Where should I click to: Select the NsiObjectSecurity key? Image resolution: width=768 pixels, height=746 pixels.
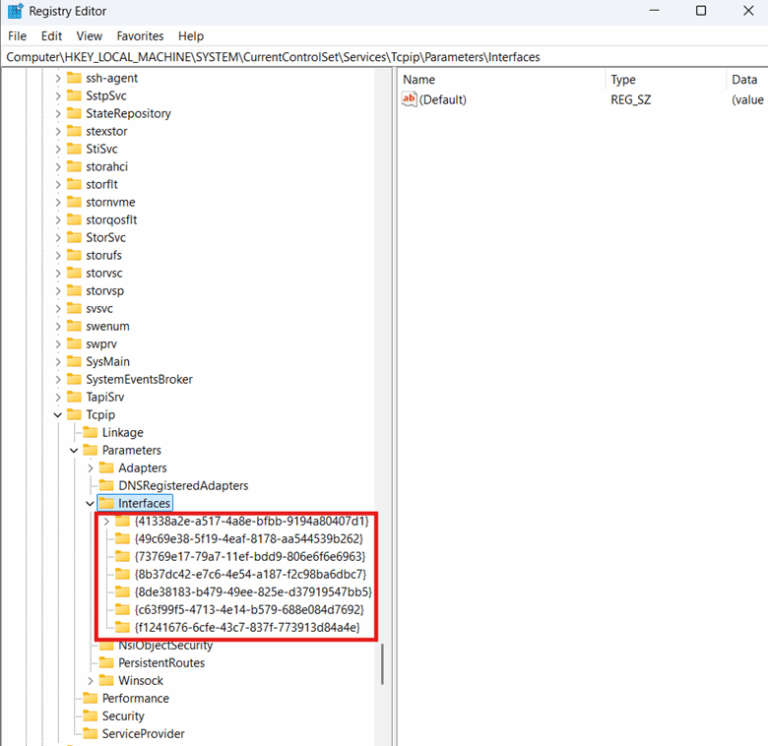coord(166,646)
